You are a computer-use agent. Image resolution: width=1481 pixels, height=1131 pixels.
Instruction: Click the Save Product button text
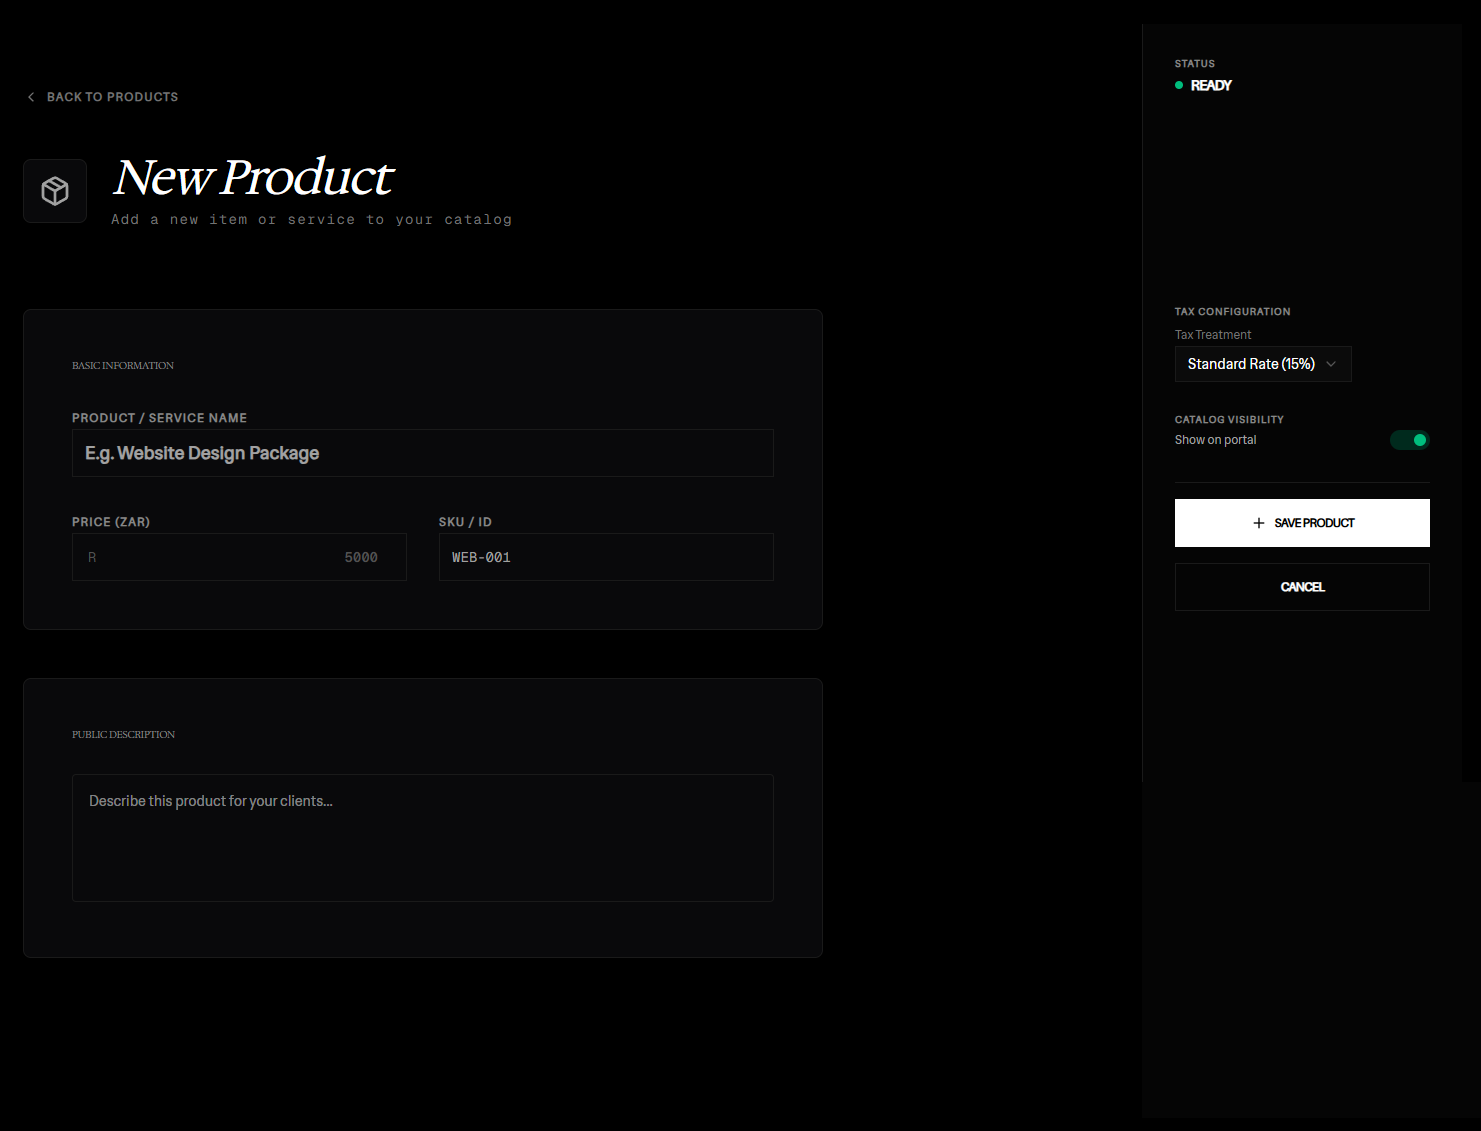[1314, 523]
